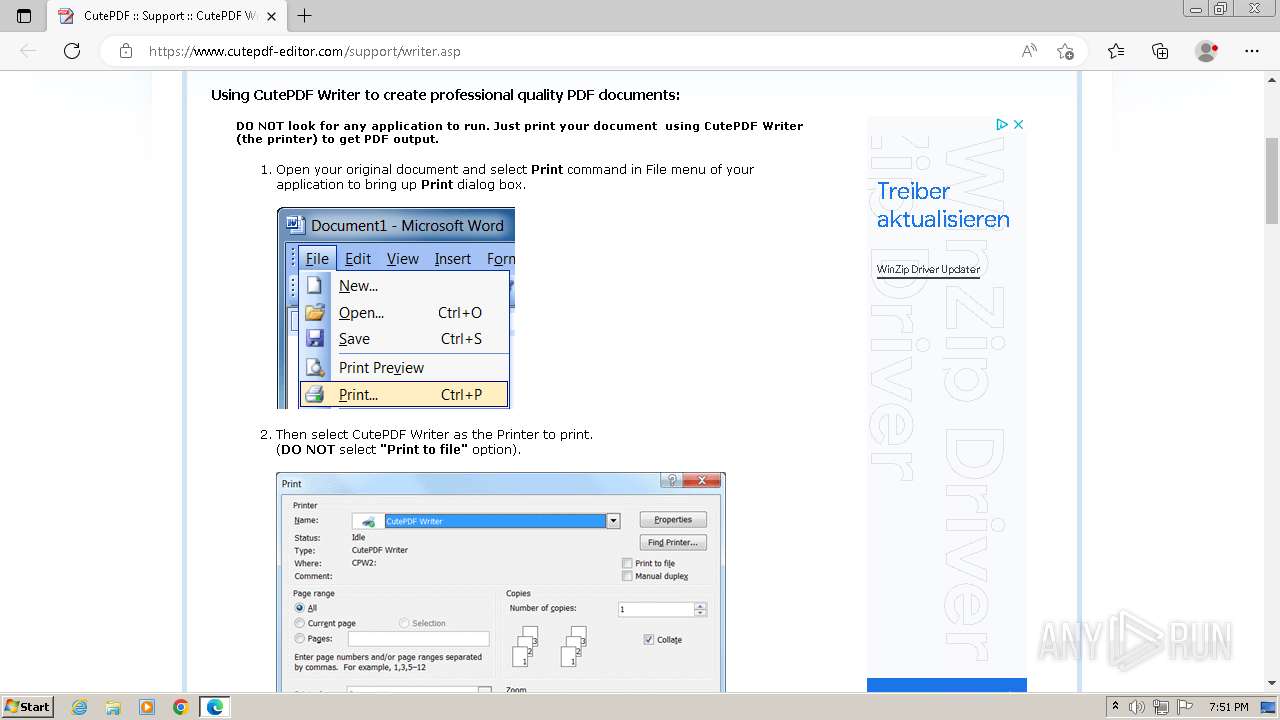Viewport: 1280px width, 720px height.
Task: Click the Print dialog illustration
Action: coord(501,582)
